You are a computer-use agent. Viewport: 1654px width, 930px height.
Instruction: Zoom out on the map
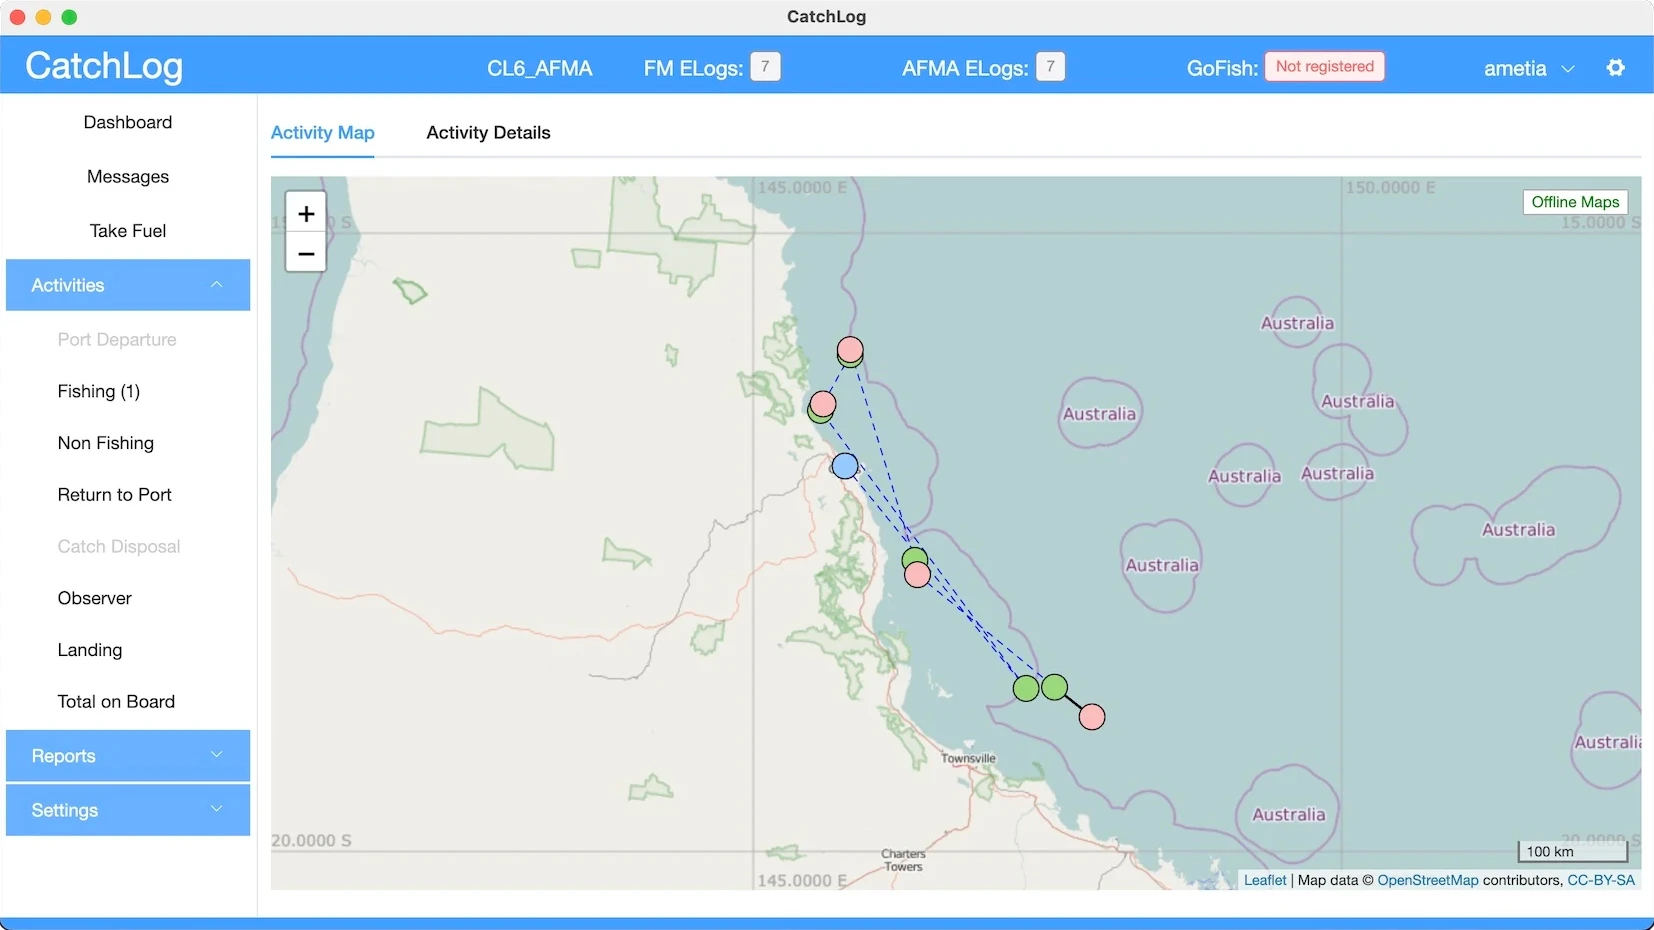tap(306, 254)
